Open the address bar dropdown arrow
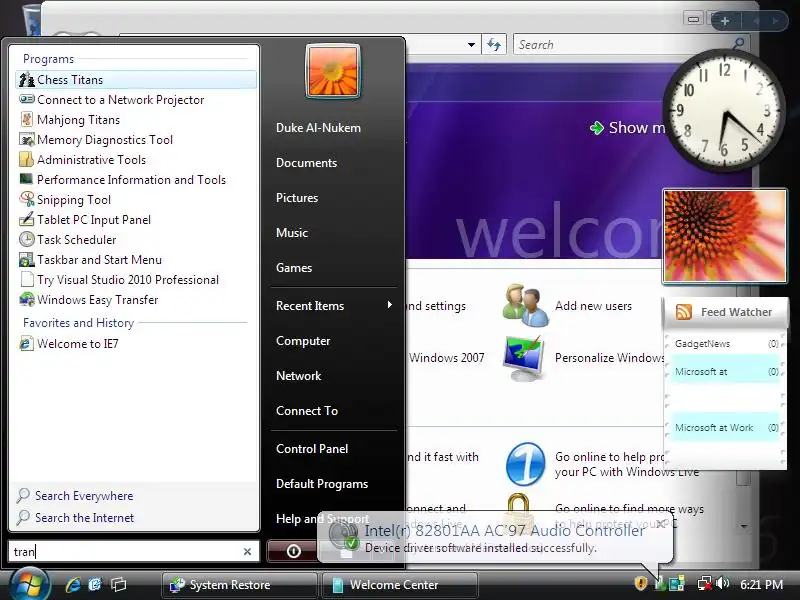 coord(471,45)
